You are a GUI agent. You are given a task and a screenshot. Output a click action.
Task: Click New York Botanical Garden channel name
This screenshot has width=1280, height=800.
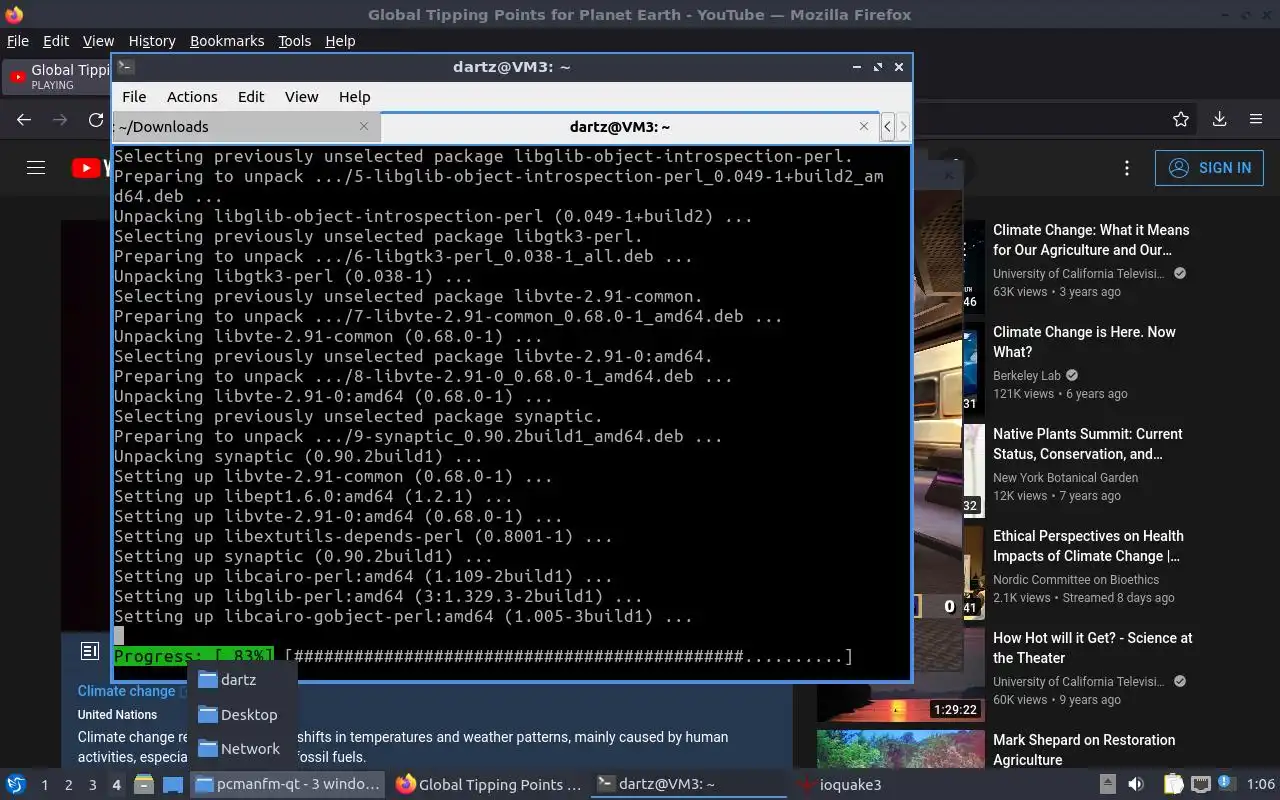[1065, 478]
